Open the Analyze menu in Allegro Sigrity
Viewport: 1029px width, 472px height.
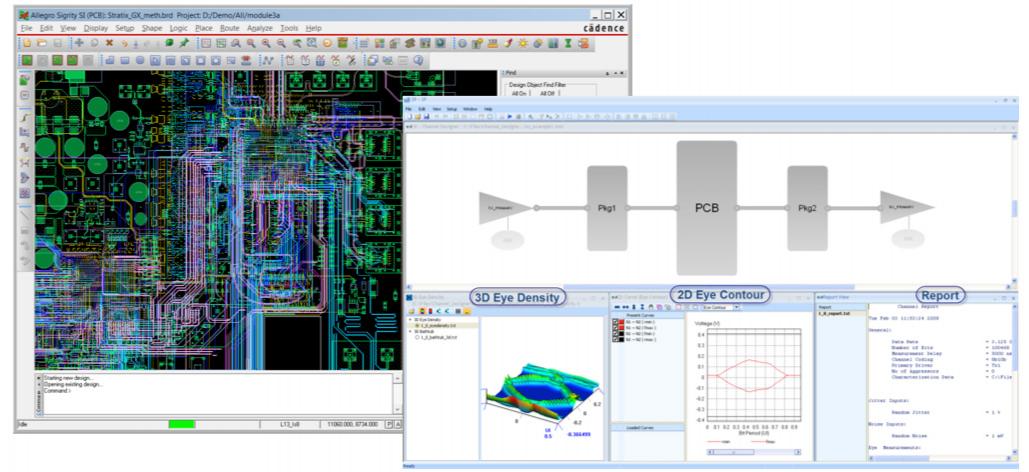260,28
